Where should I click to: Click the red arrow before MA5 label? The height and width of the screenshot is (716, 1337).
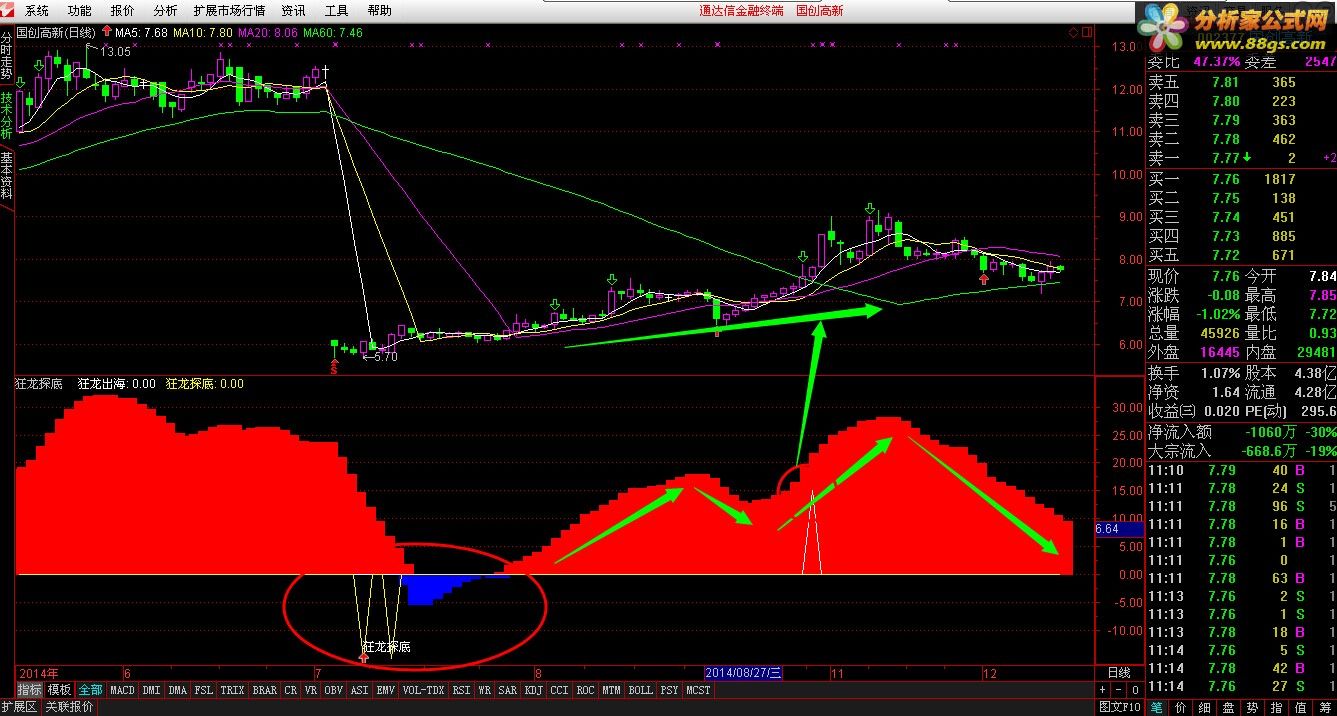[107, 32]
